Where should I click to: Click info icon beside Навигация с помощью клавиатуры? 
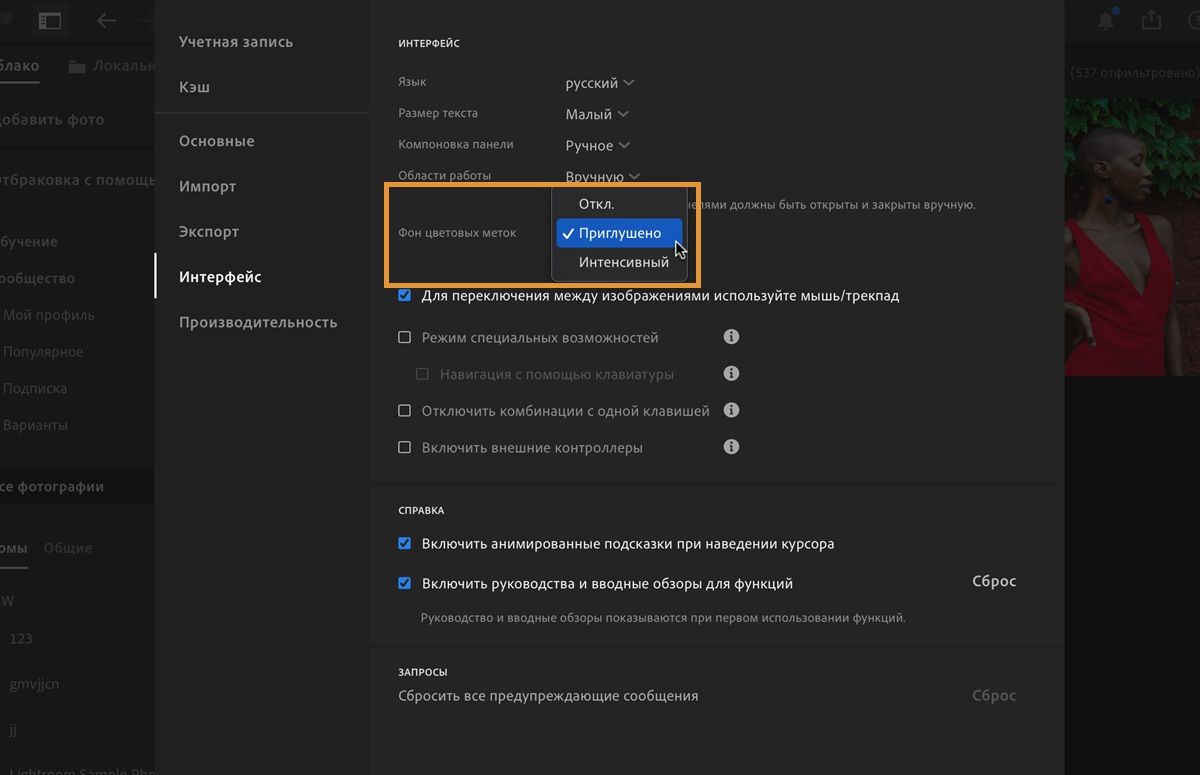pos(731,373)
